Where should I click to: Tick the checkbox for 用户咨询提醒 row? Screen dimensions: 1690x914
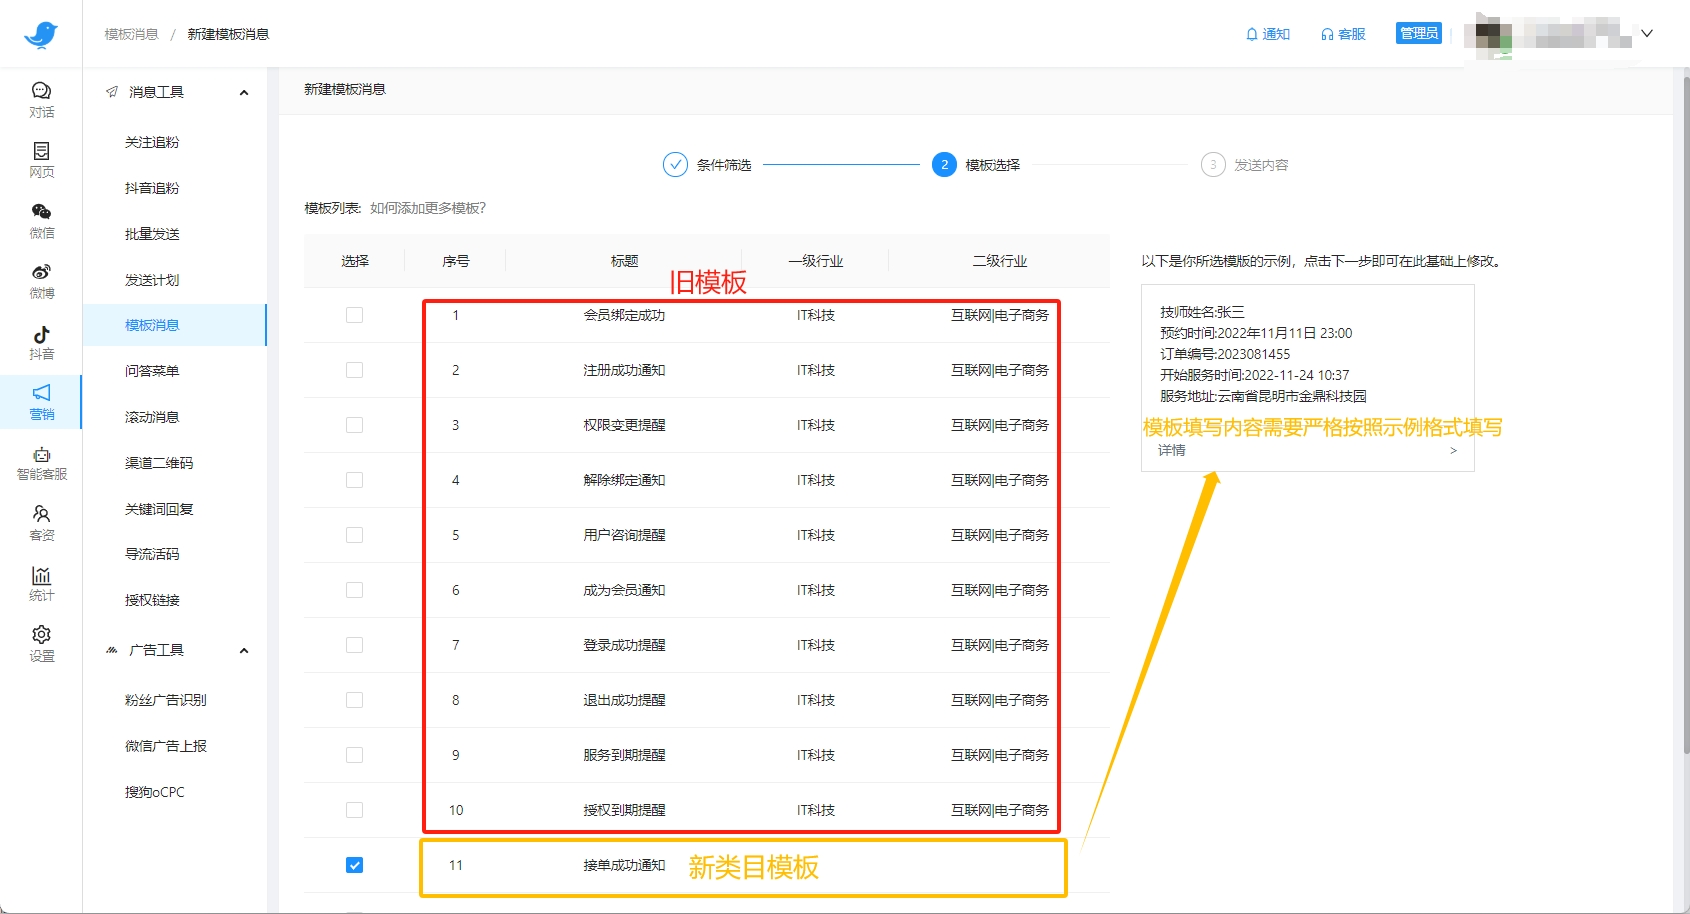[x=354, y=535]
